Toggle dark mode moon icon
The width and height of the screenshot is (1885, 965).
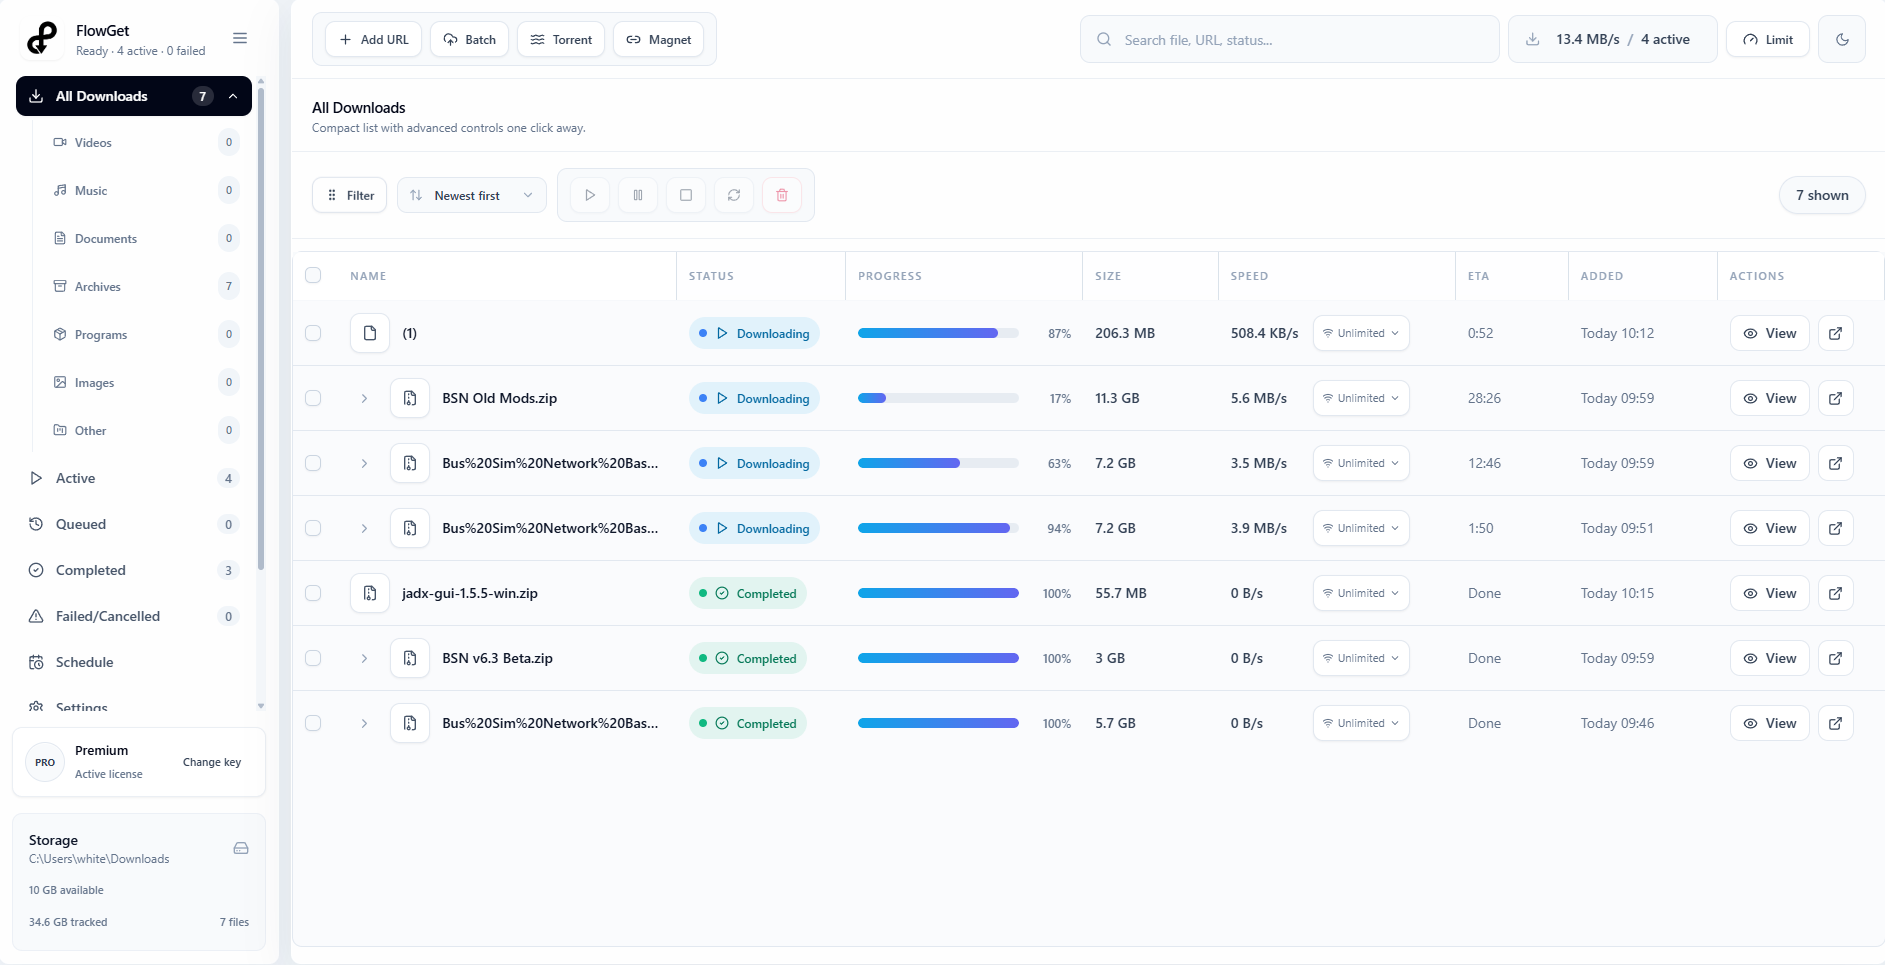tap(1842, 40)
